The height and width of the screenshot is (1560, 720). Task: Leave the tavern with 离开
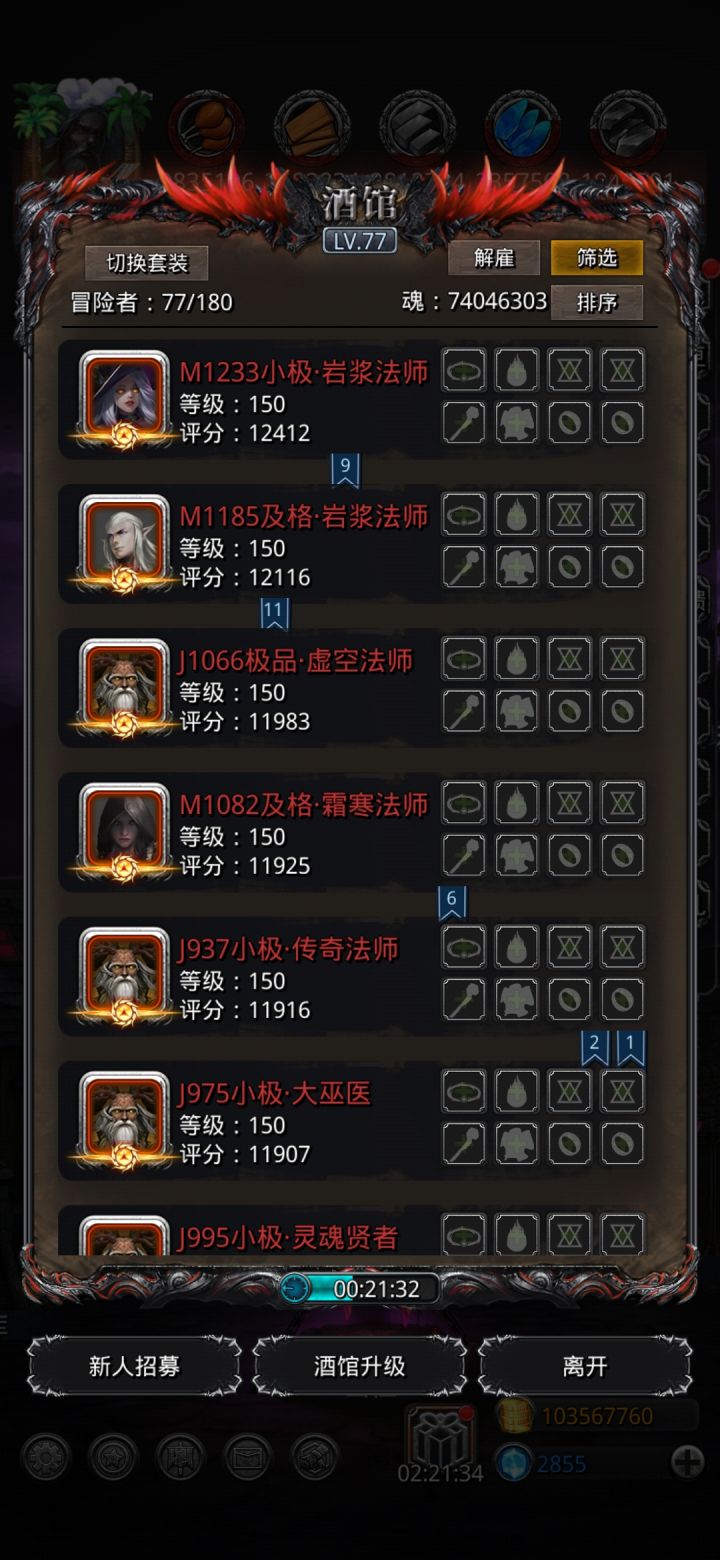tap(585, 1366)
